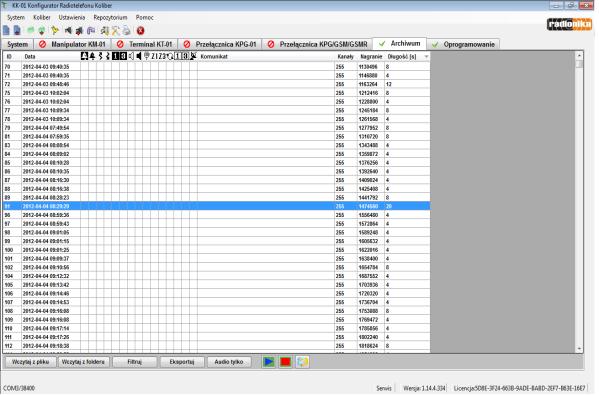Click the refresh icon beside the stop button
The width and height of the screenshot is (599, 395).
coord(302,361)
